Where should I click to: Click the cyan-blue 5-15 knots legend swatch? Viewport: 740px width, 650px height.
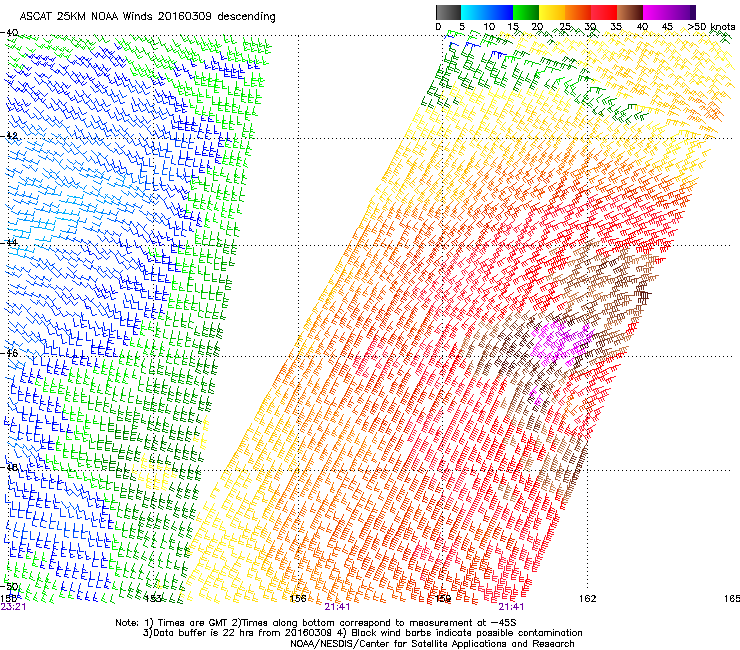(x=487, y=12)
